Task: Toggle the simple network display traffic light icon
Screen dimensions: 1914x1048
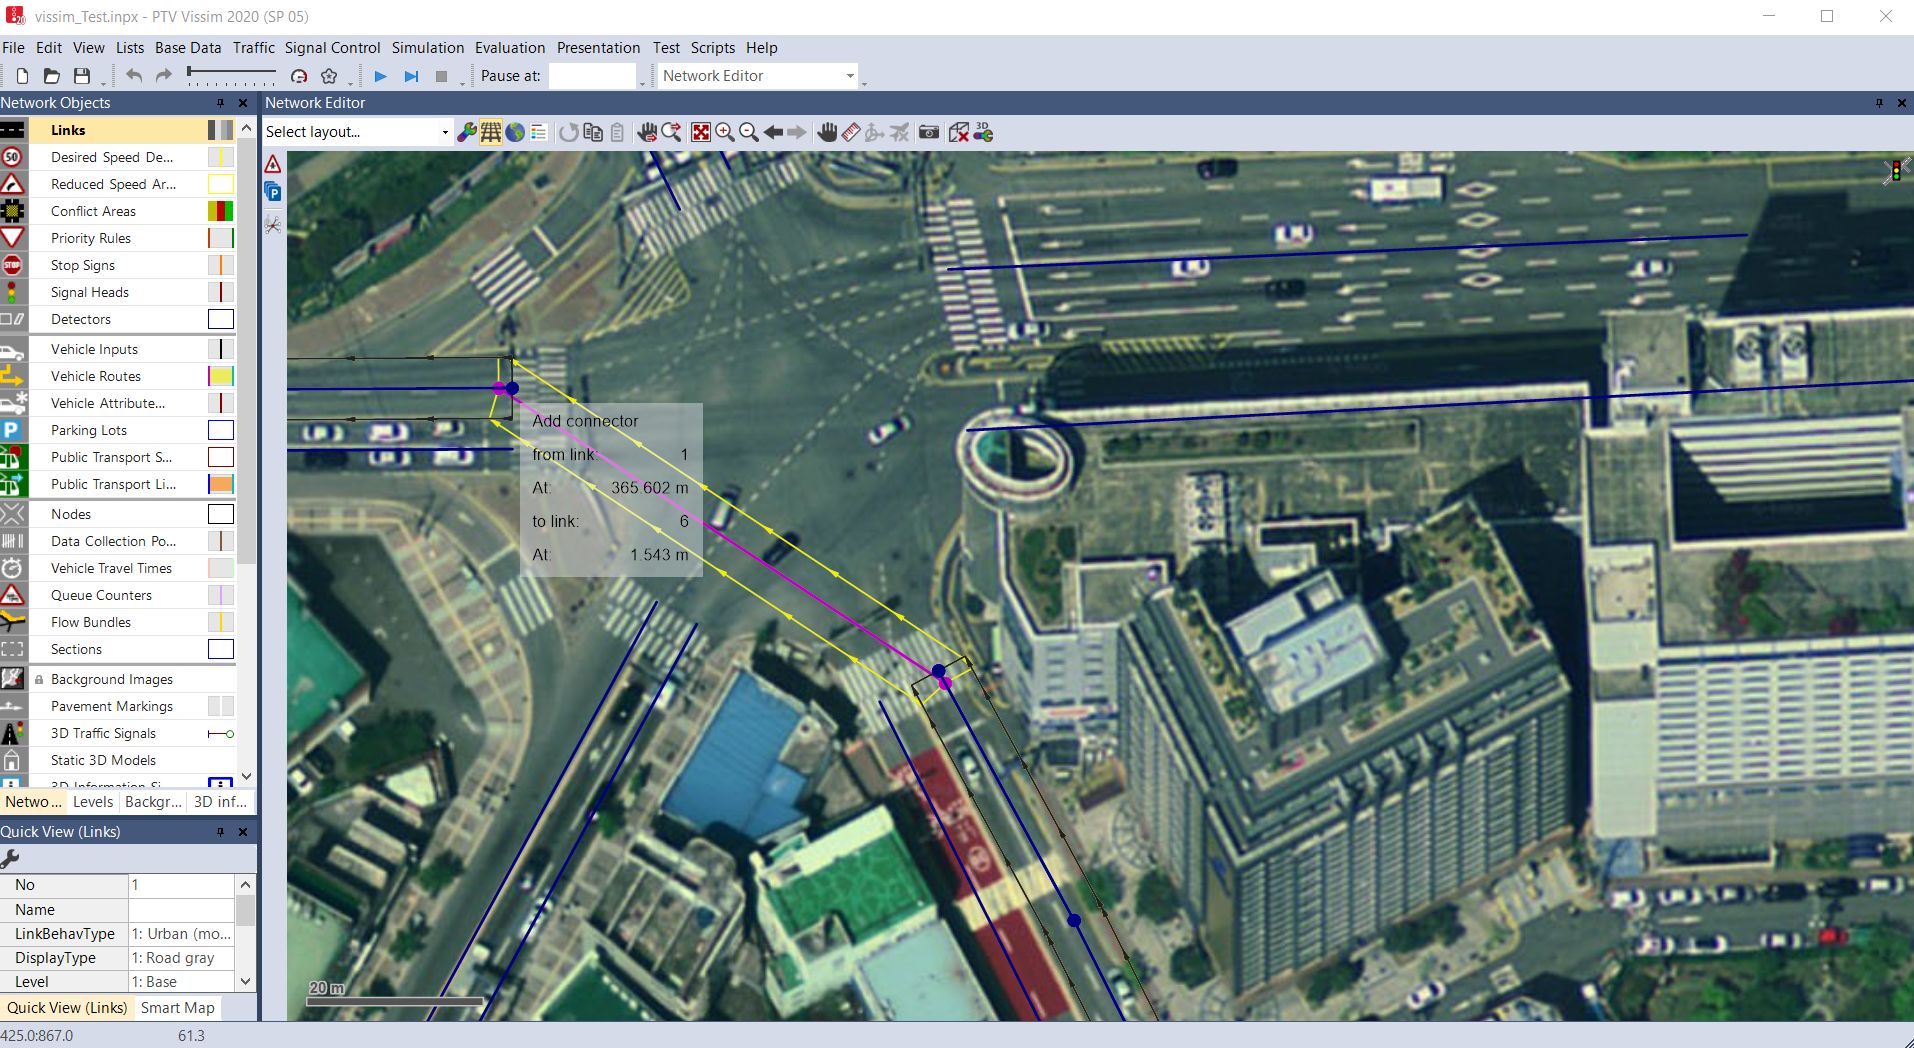Action: tap(1895, 171)
